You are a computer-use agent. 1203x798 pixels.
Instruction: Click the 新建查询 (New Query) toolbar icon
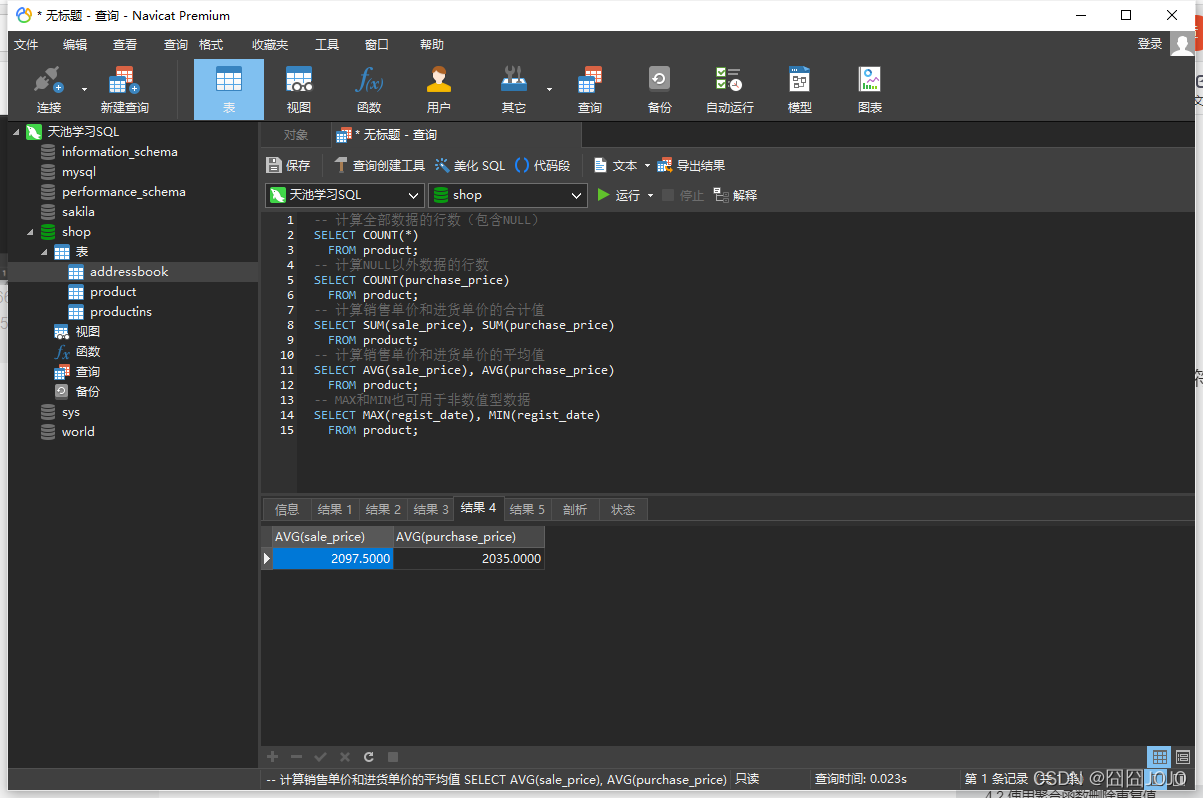click(124, 90)
